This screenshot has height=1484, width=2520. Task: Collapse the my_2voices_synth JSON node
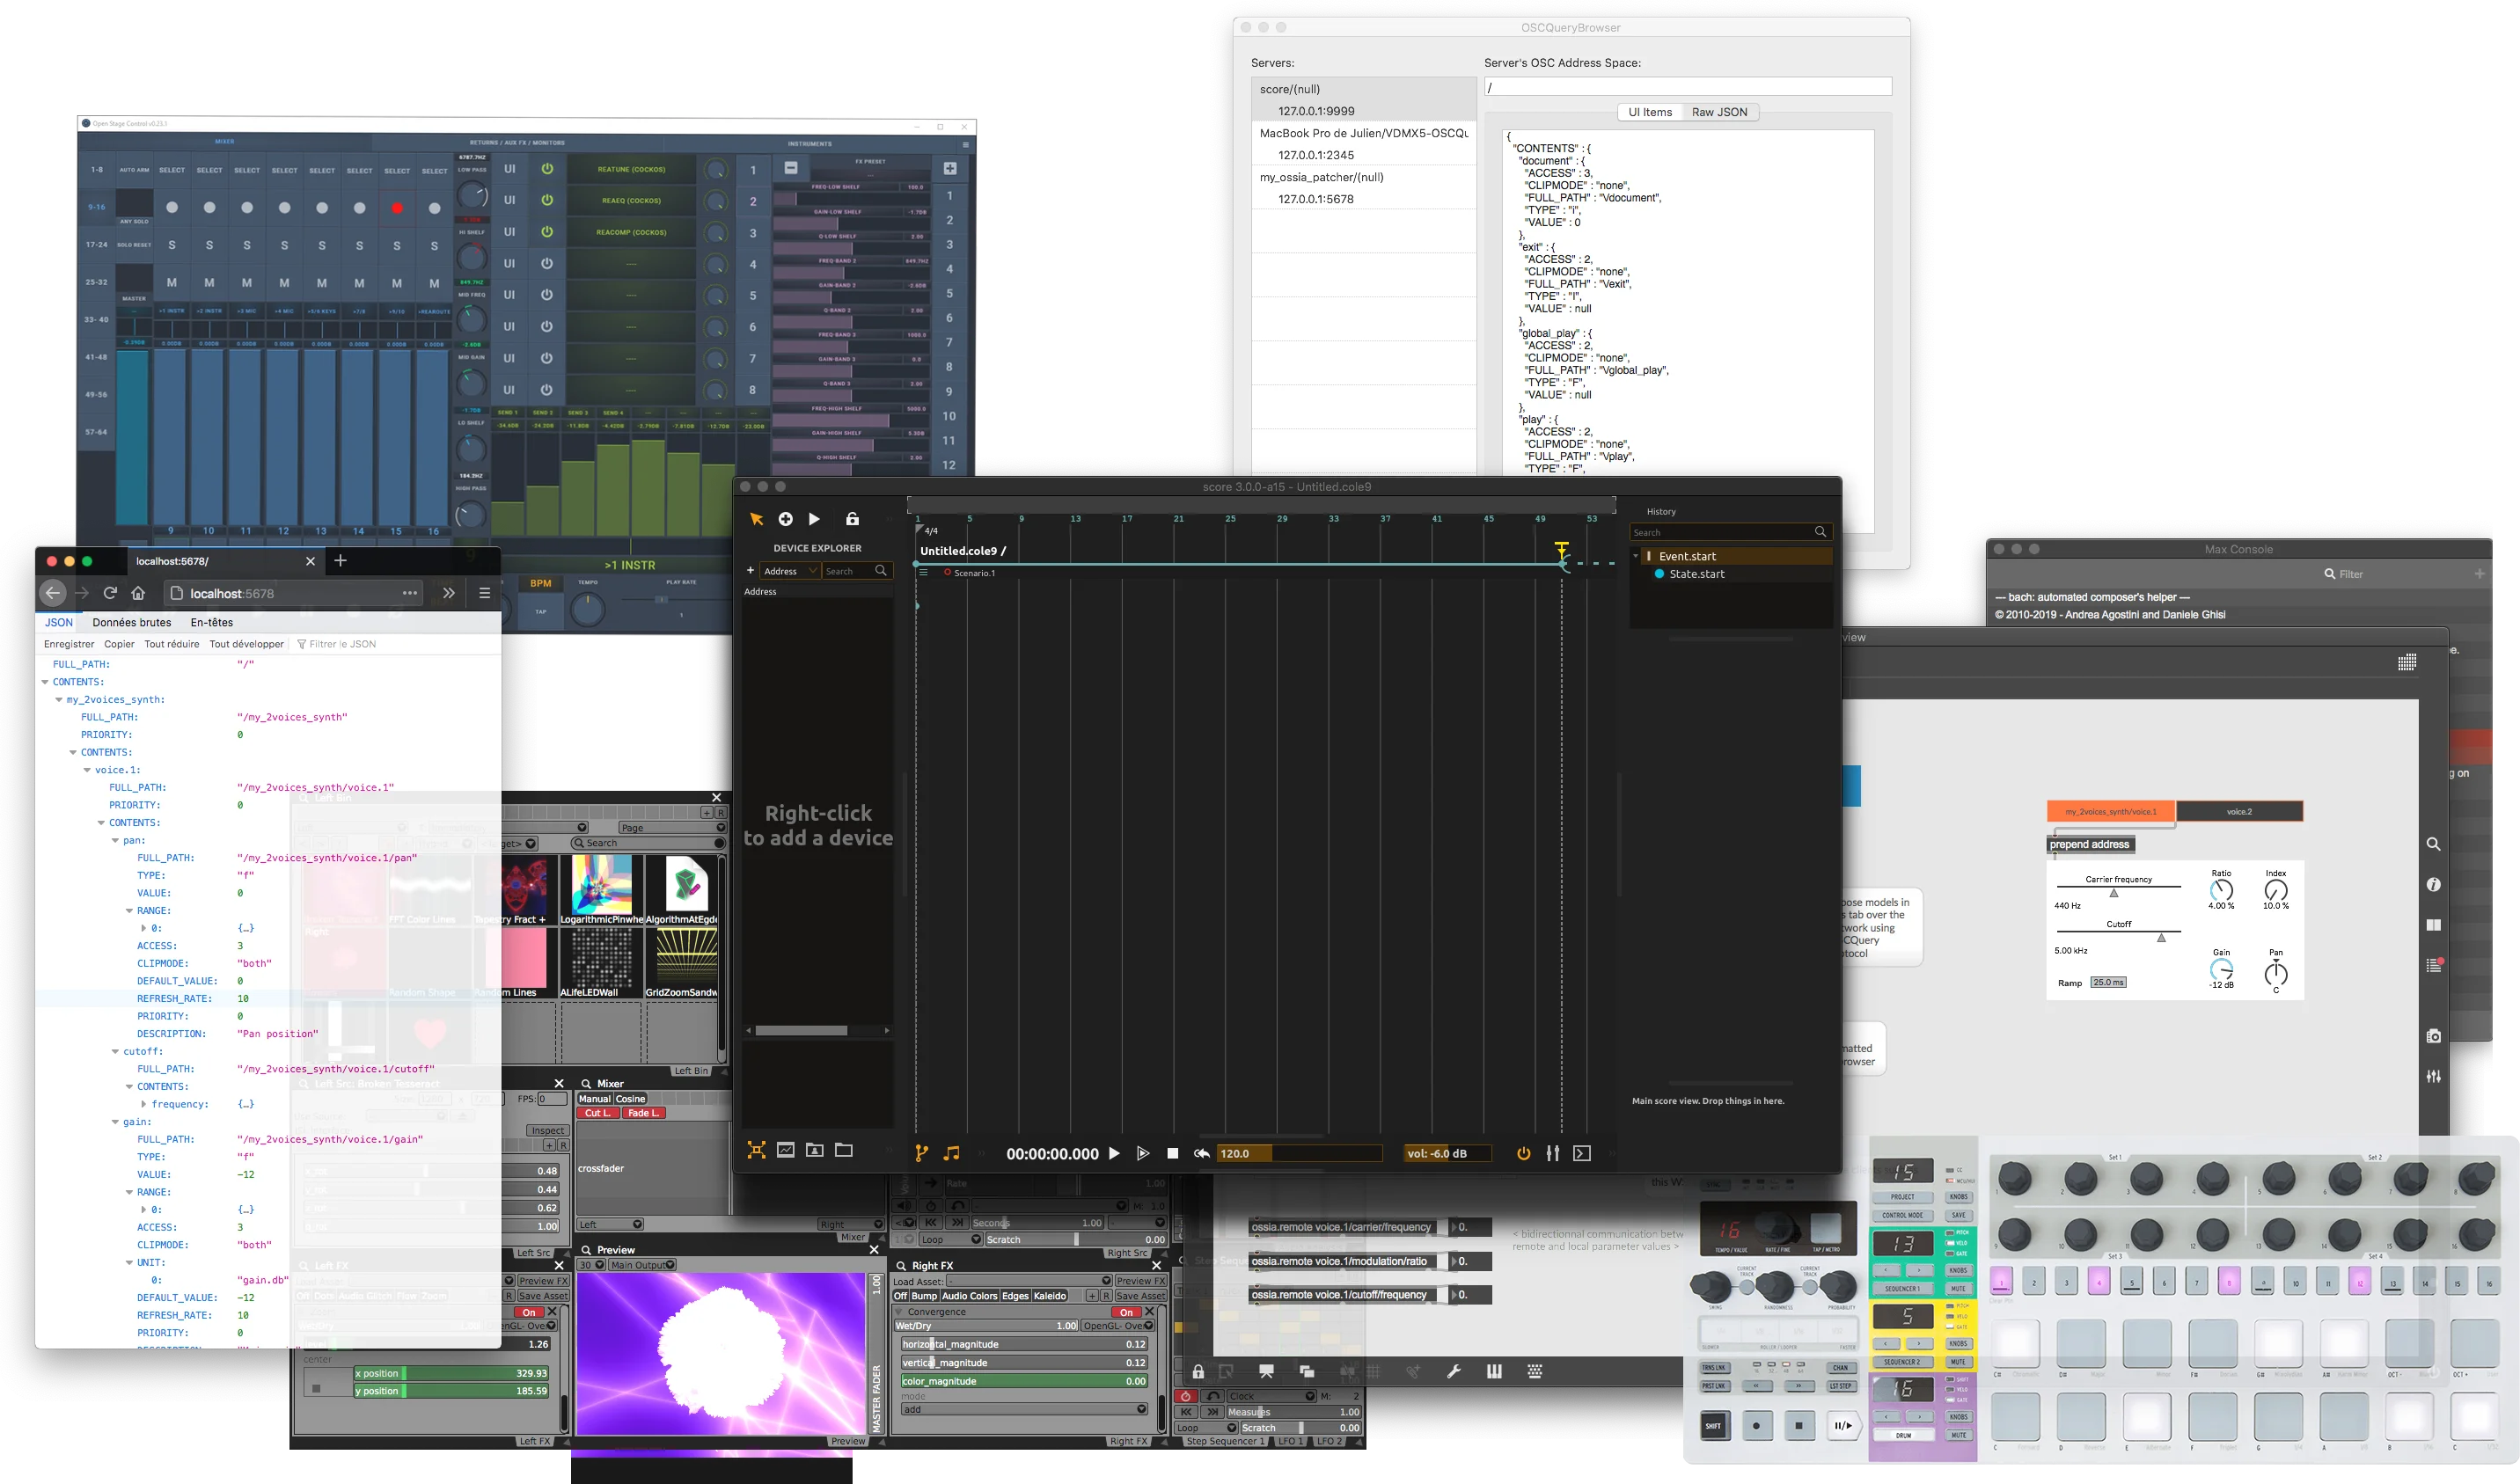pos(59,700)
